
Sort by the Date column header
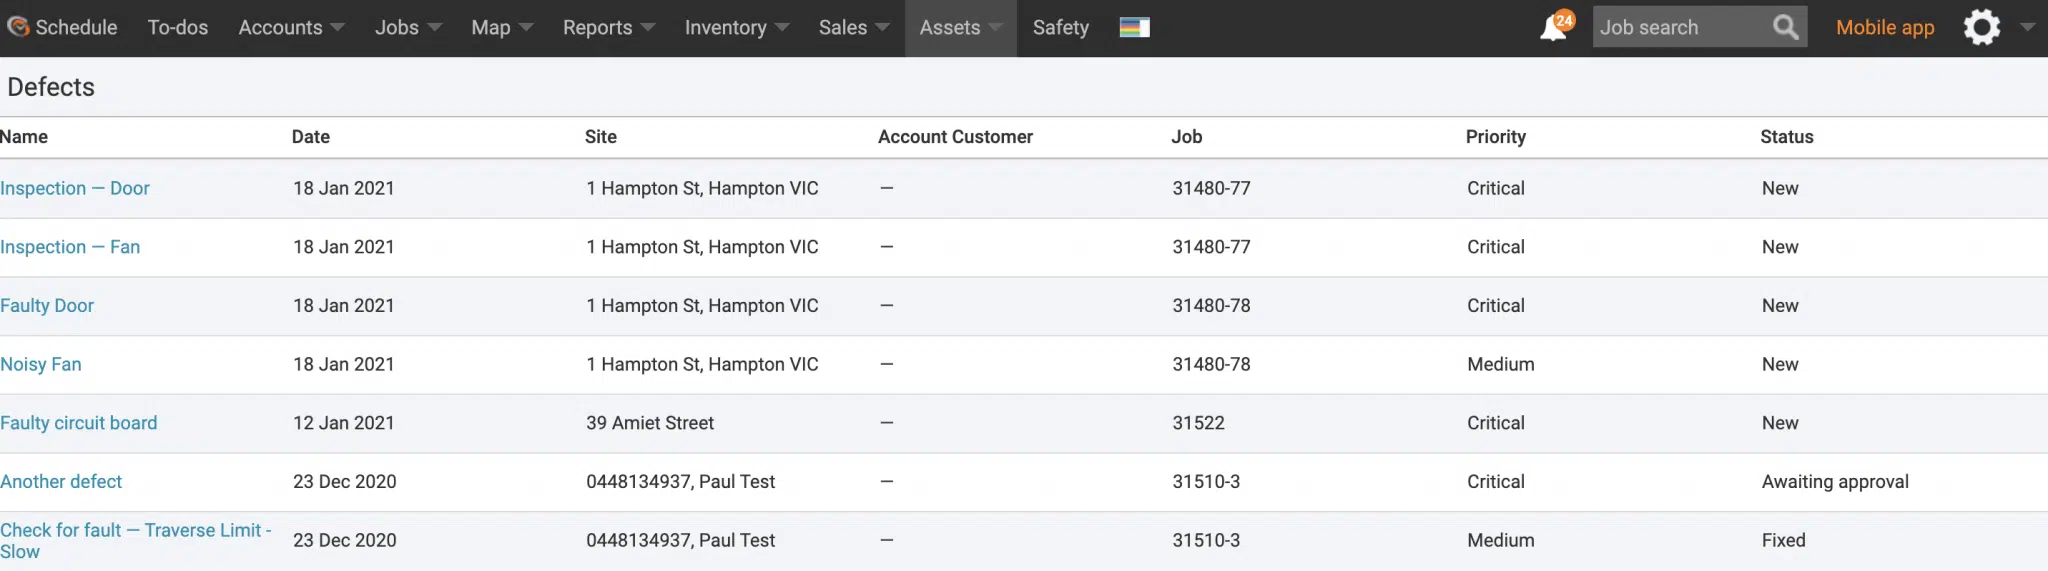311,137
